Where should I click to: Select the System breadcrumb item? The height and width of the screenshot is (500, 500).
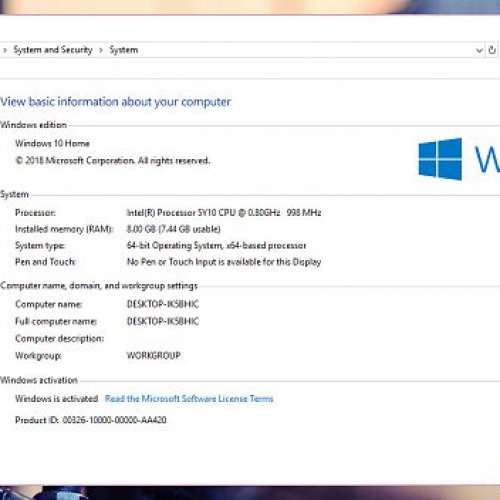[x=123, y=50]
